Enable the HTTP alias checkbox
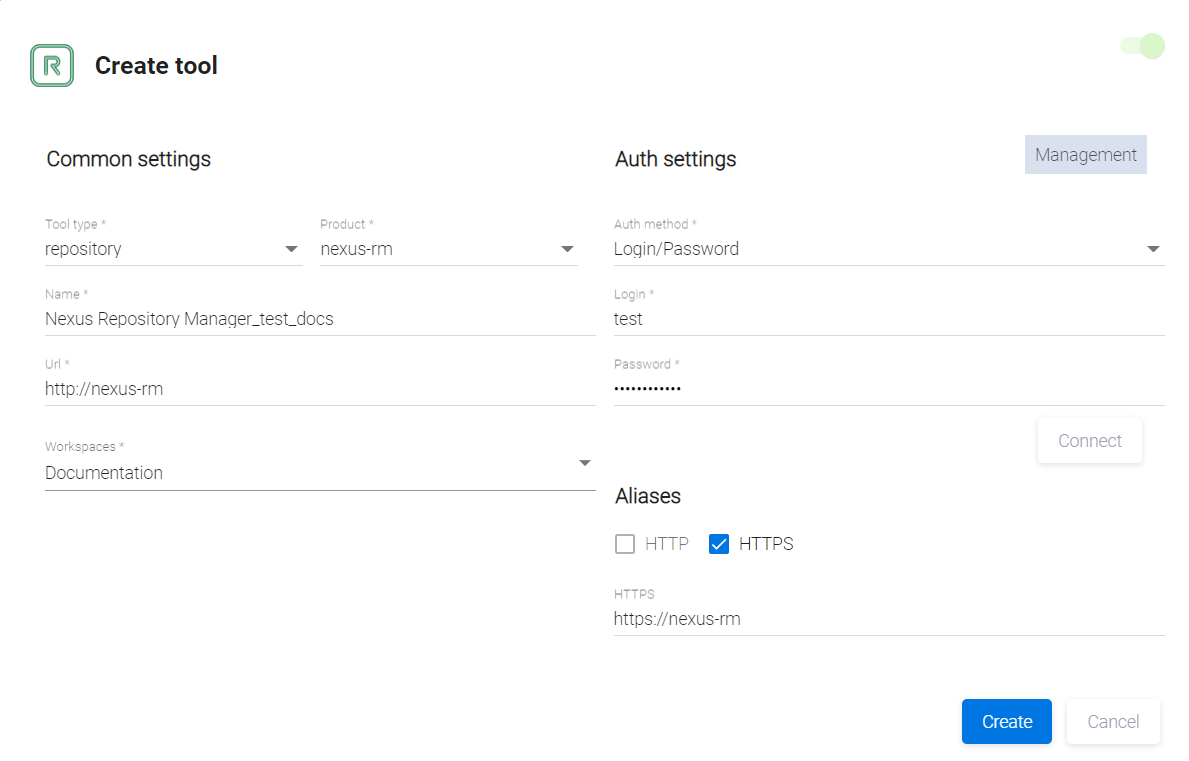This screenshot has height=761, width=1189. (x=625, y=544)
